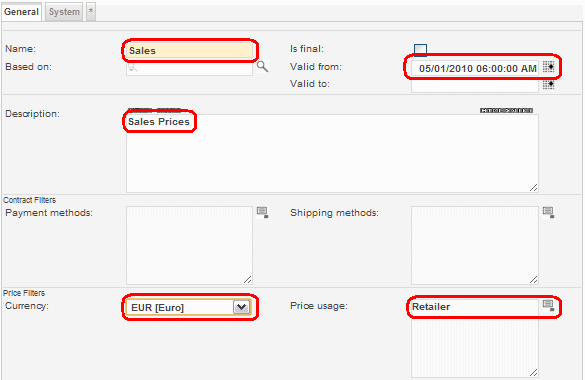Select the EUR [Euro] currency combo box

[x=189, y=307]
